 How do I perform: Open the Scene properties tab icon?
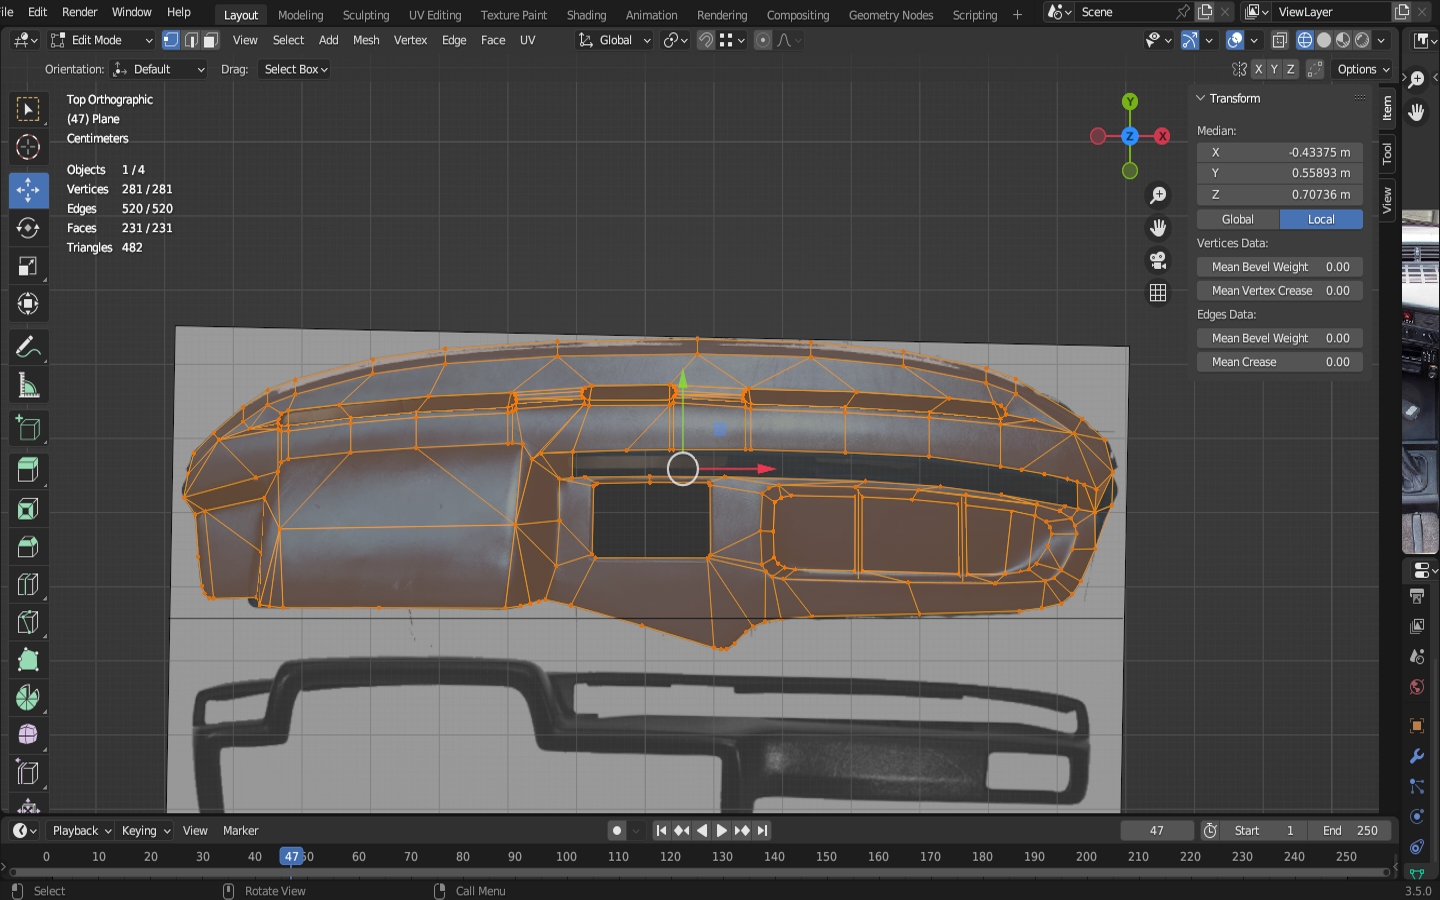(1417, 657)
